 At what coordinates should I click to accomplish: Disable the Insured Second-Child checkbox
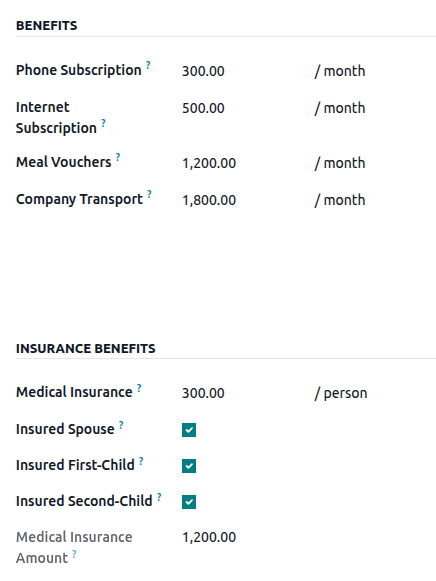pyautogui.click(x=189, y=502)
